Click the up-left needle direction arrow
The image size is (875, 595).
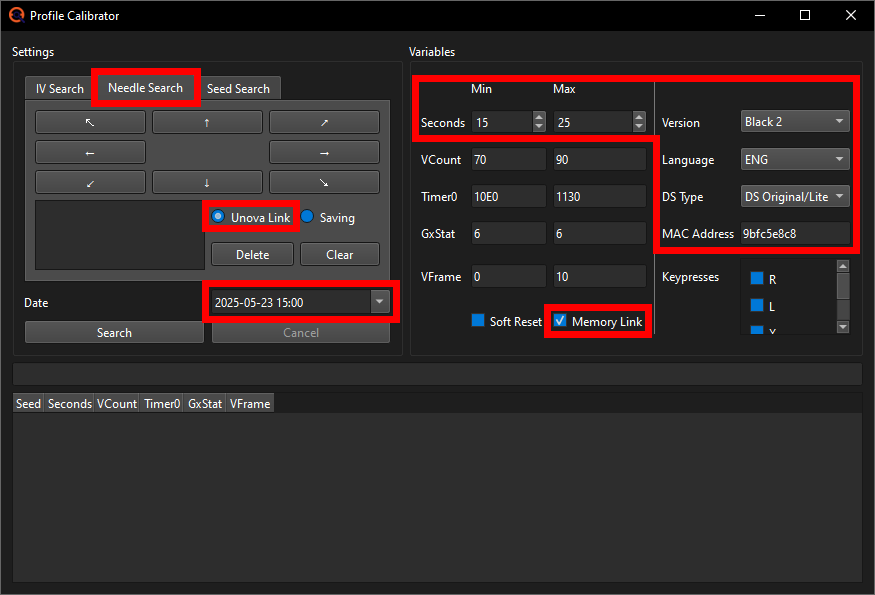tap(90, 121)
